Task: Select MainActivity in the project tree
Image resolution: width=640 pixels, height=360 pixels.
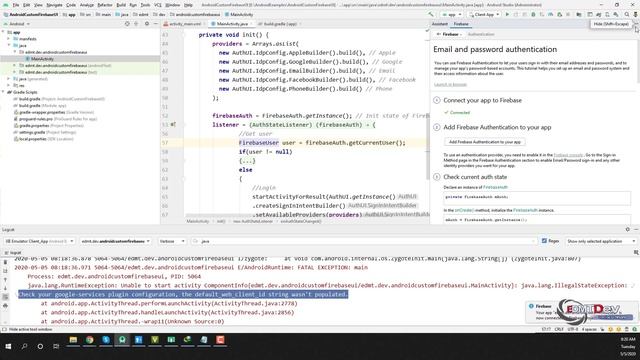Action: [42, 59]
